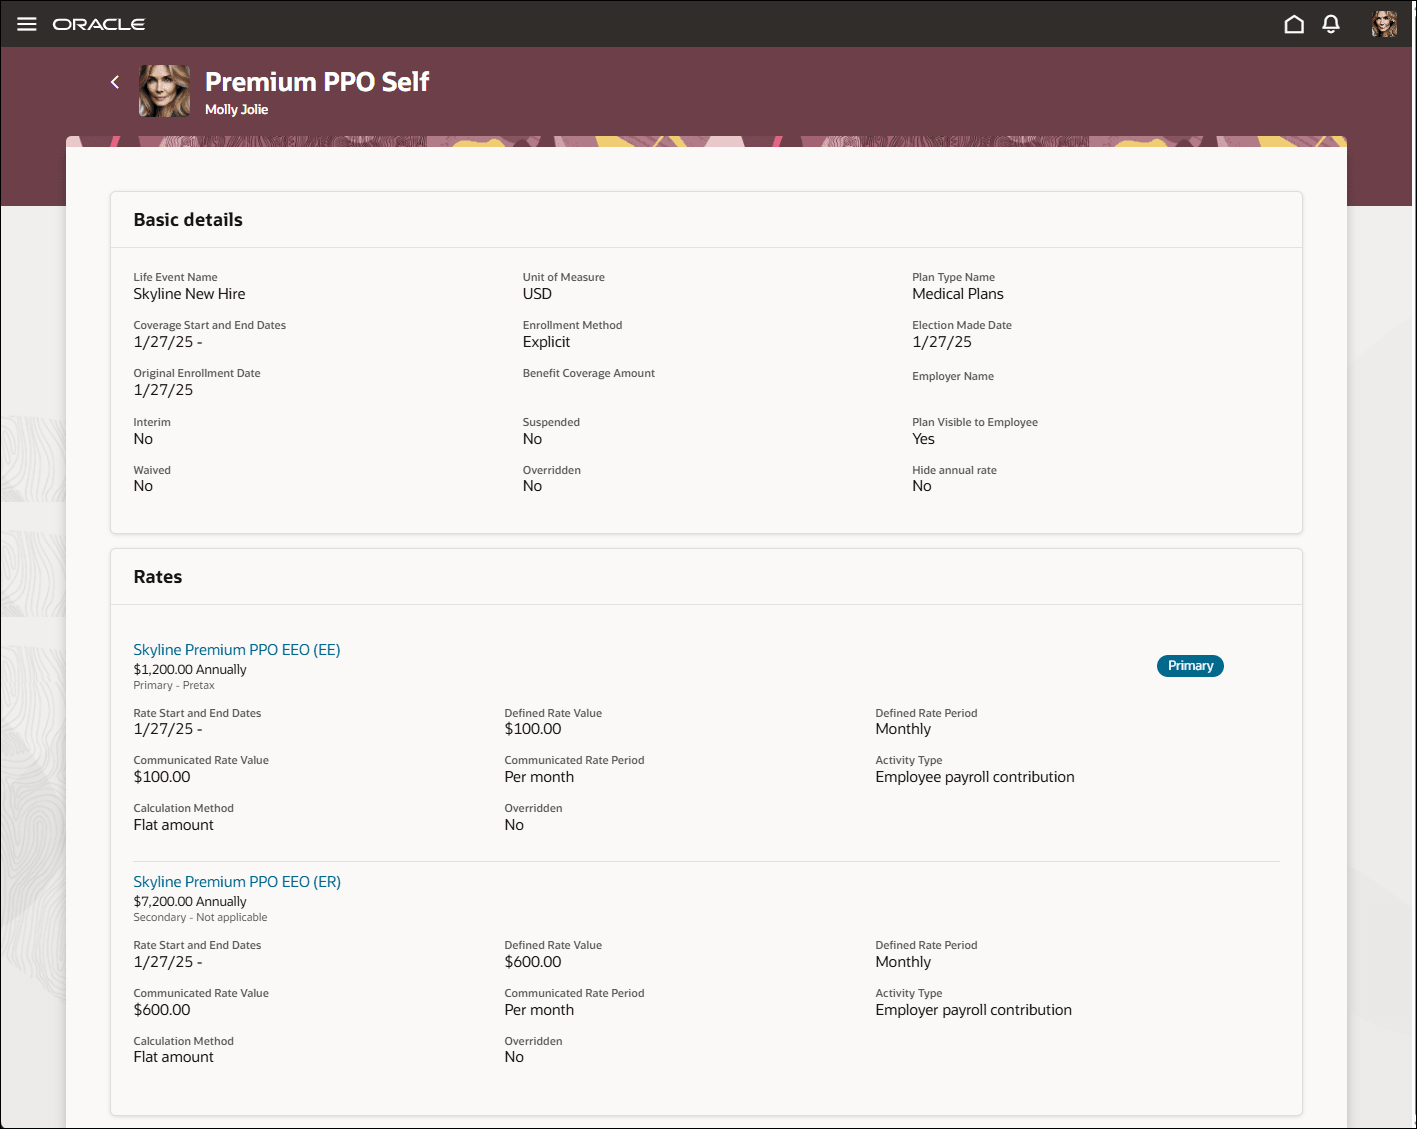Open the user profile avatar menu

[x=1384, y=24]
